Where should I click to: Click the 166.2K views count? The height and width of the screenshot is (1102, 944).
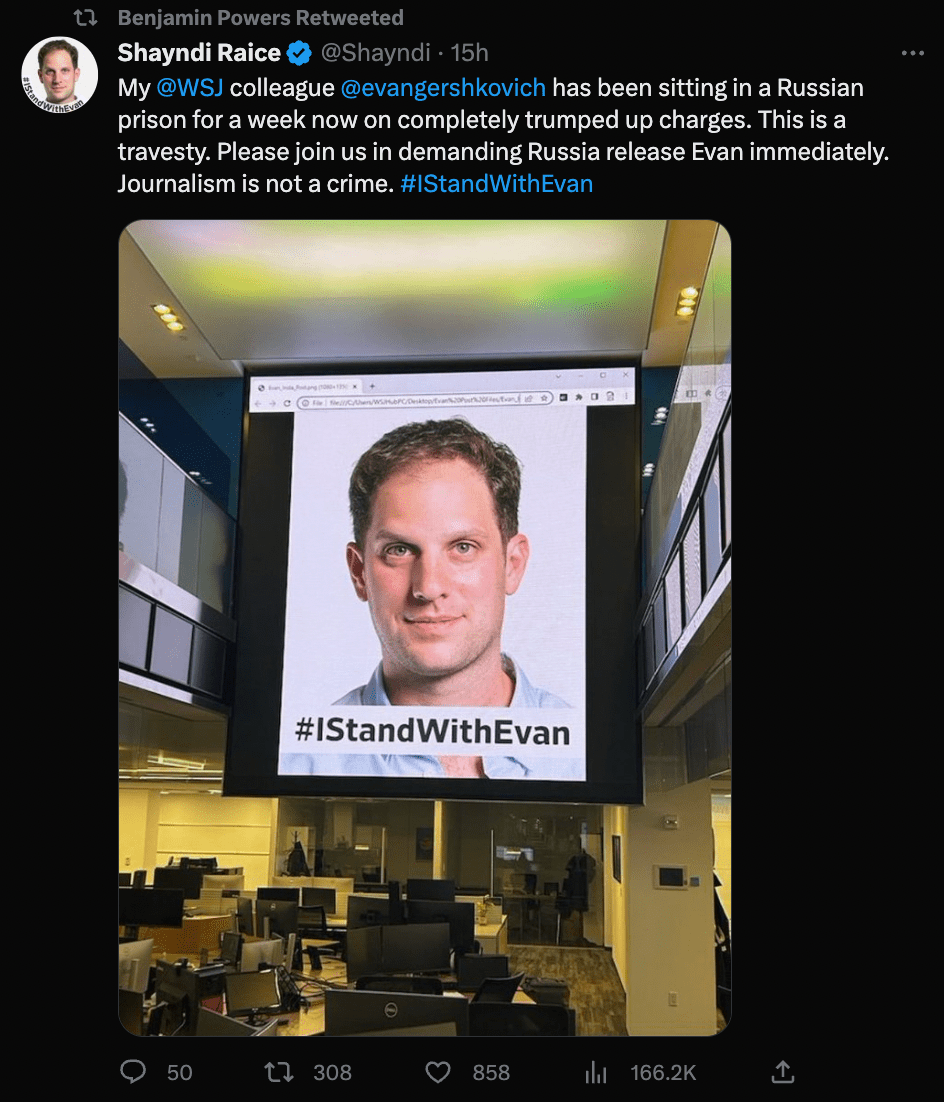click(664, 1072)
